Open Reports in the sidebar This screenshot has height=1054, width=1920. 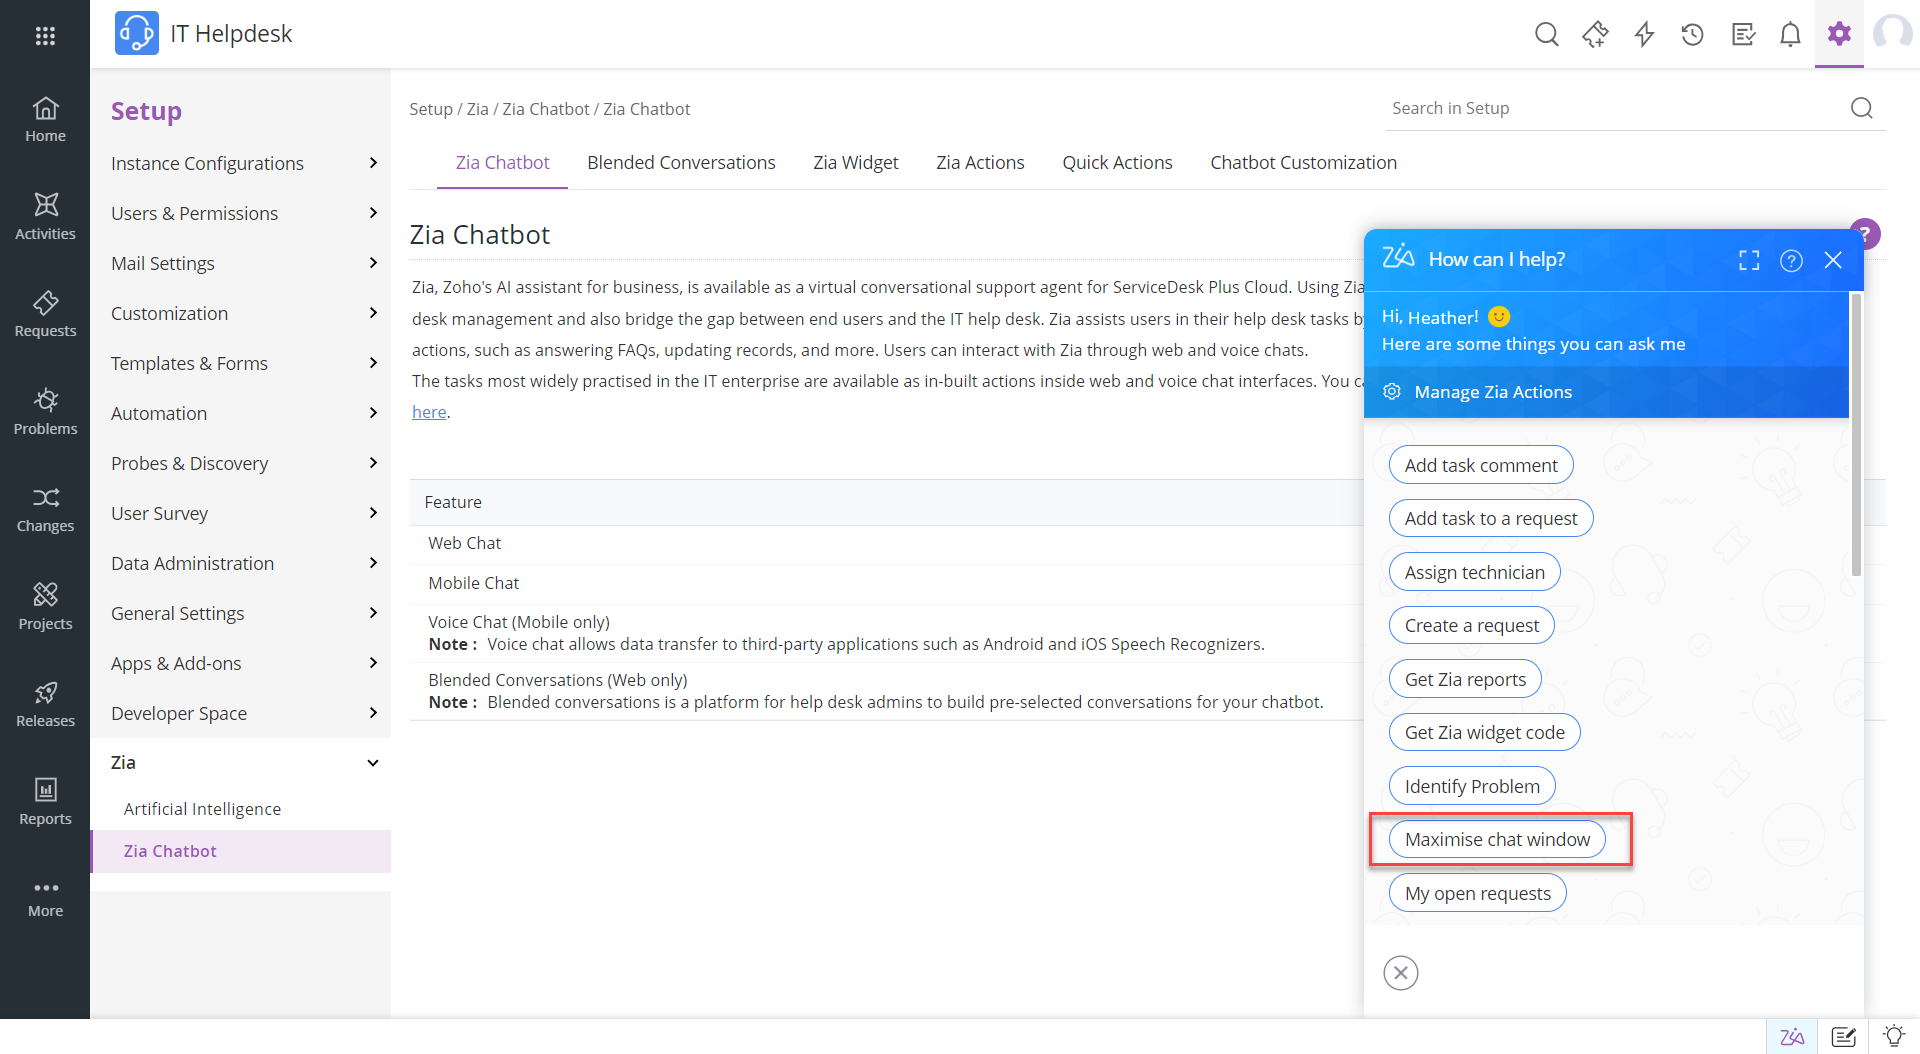click(x=45, y=801)
